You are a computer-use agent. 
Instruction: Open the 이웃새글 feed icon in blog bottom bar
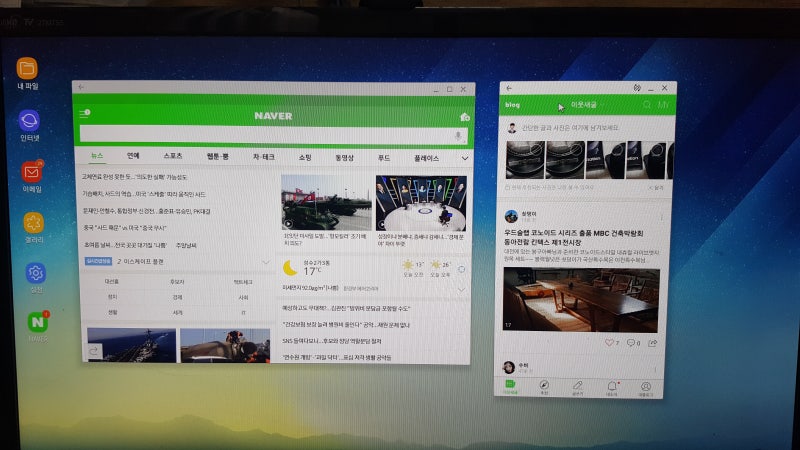point(510,386)
